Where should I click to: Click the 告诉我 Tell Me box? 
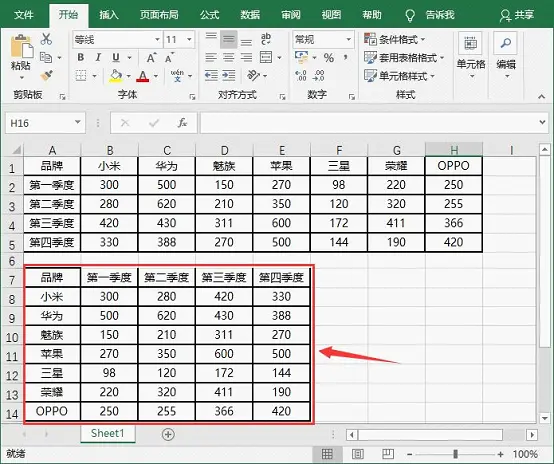coord(430,15)
